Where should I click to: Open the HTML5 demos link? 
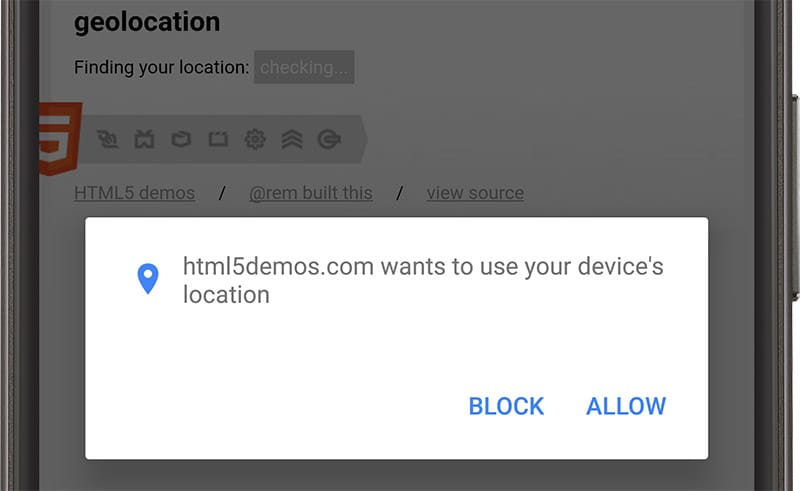pos(134,193)
